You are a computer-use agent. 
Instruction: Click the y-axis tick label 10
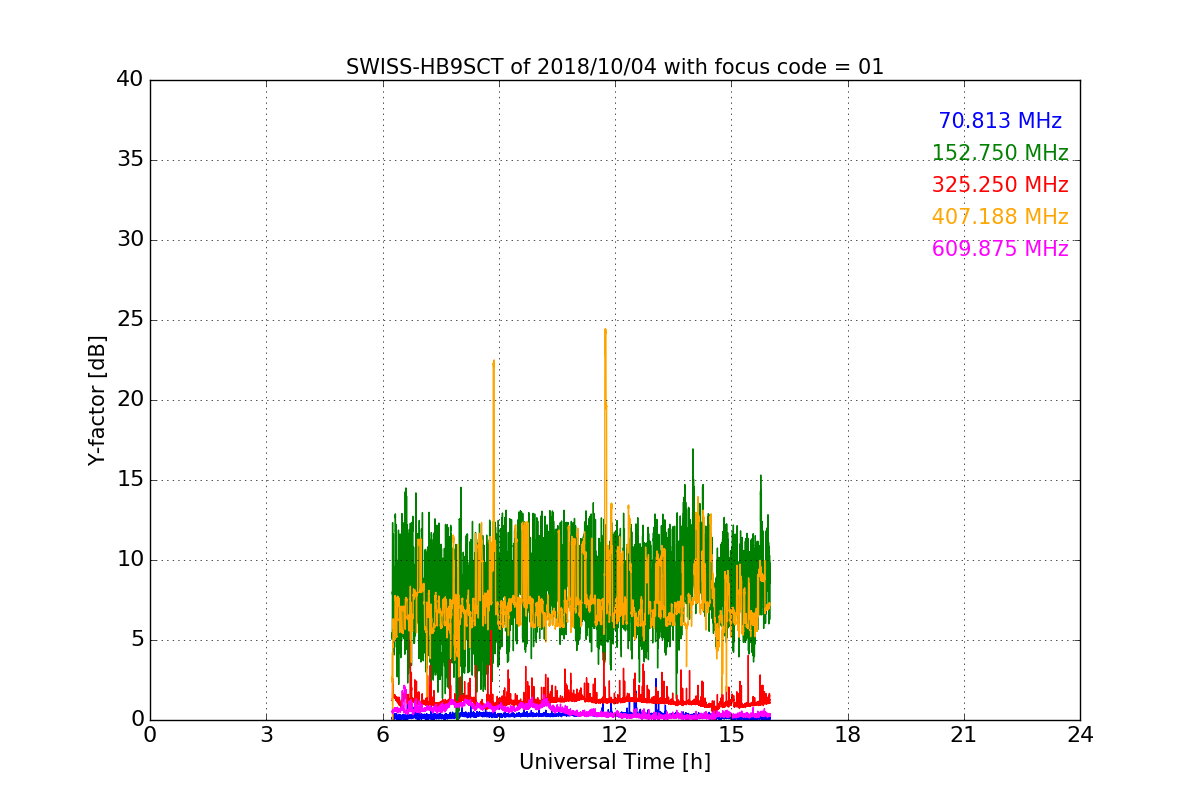tap(130, 560)
